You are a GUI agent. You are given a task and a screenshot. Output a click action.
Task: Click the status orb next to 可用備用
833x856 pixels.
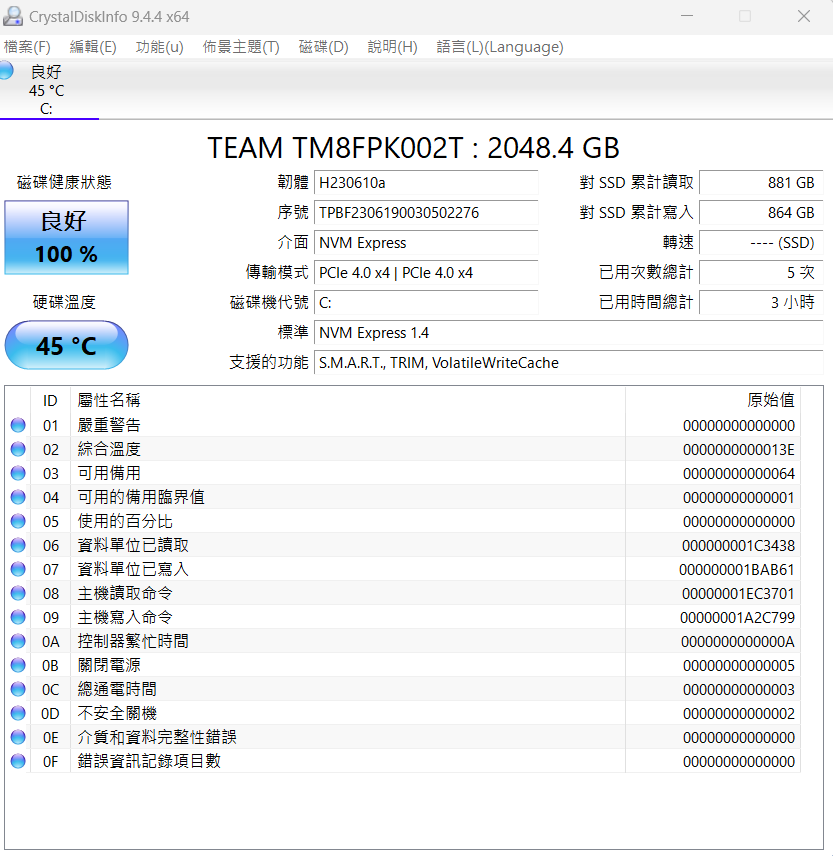[x=18, y=473]
